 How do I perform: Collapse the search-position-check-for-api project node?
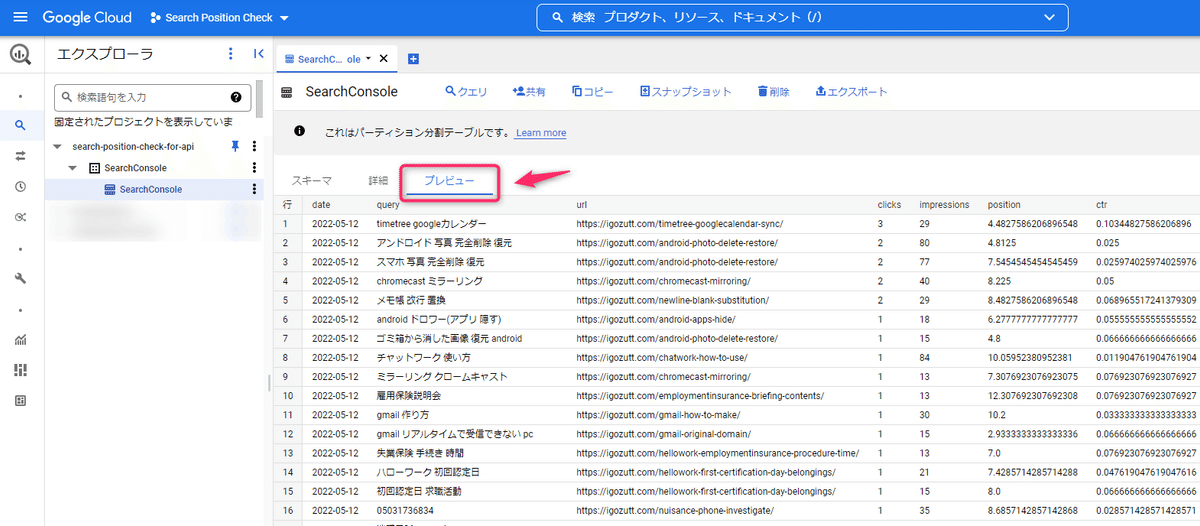pyautogui.click(x=56, y=146)
